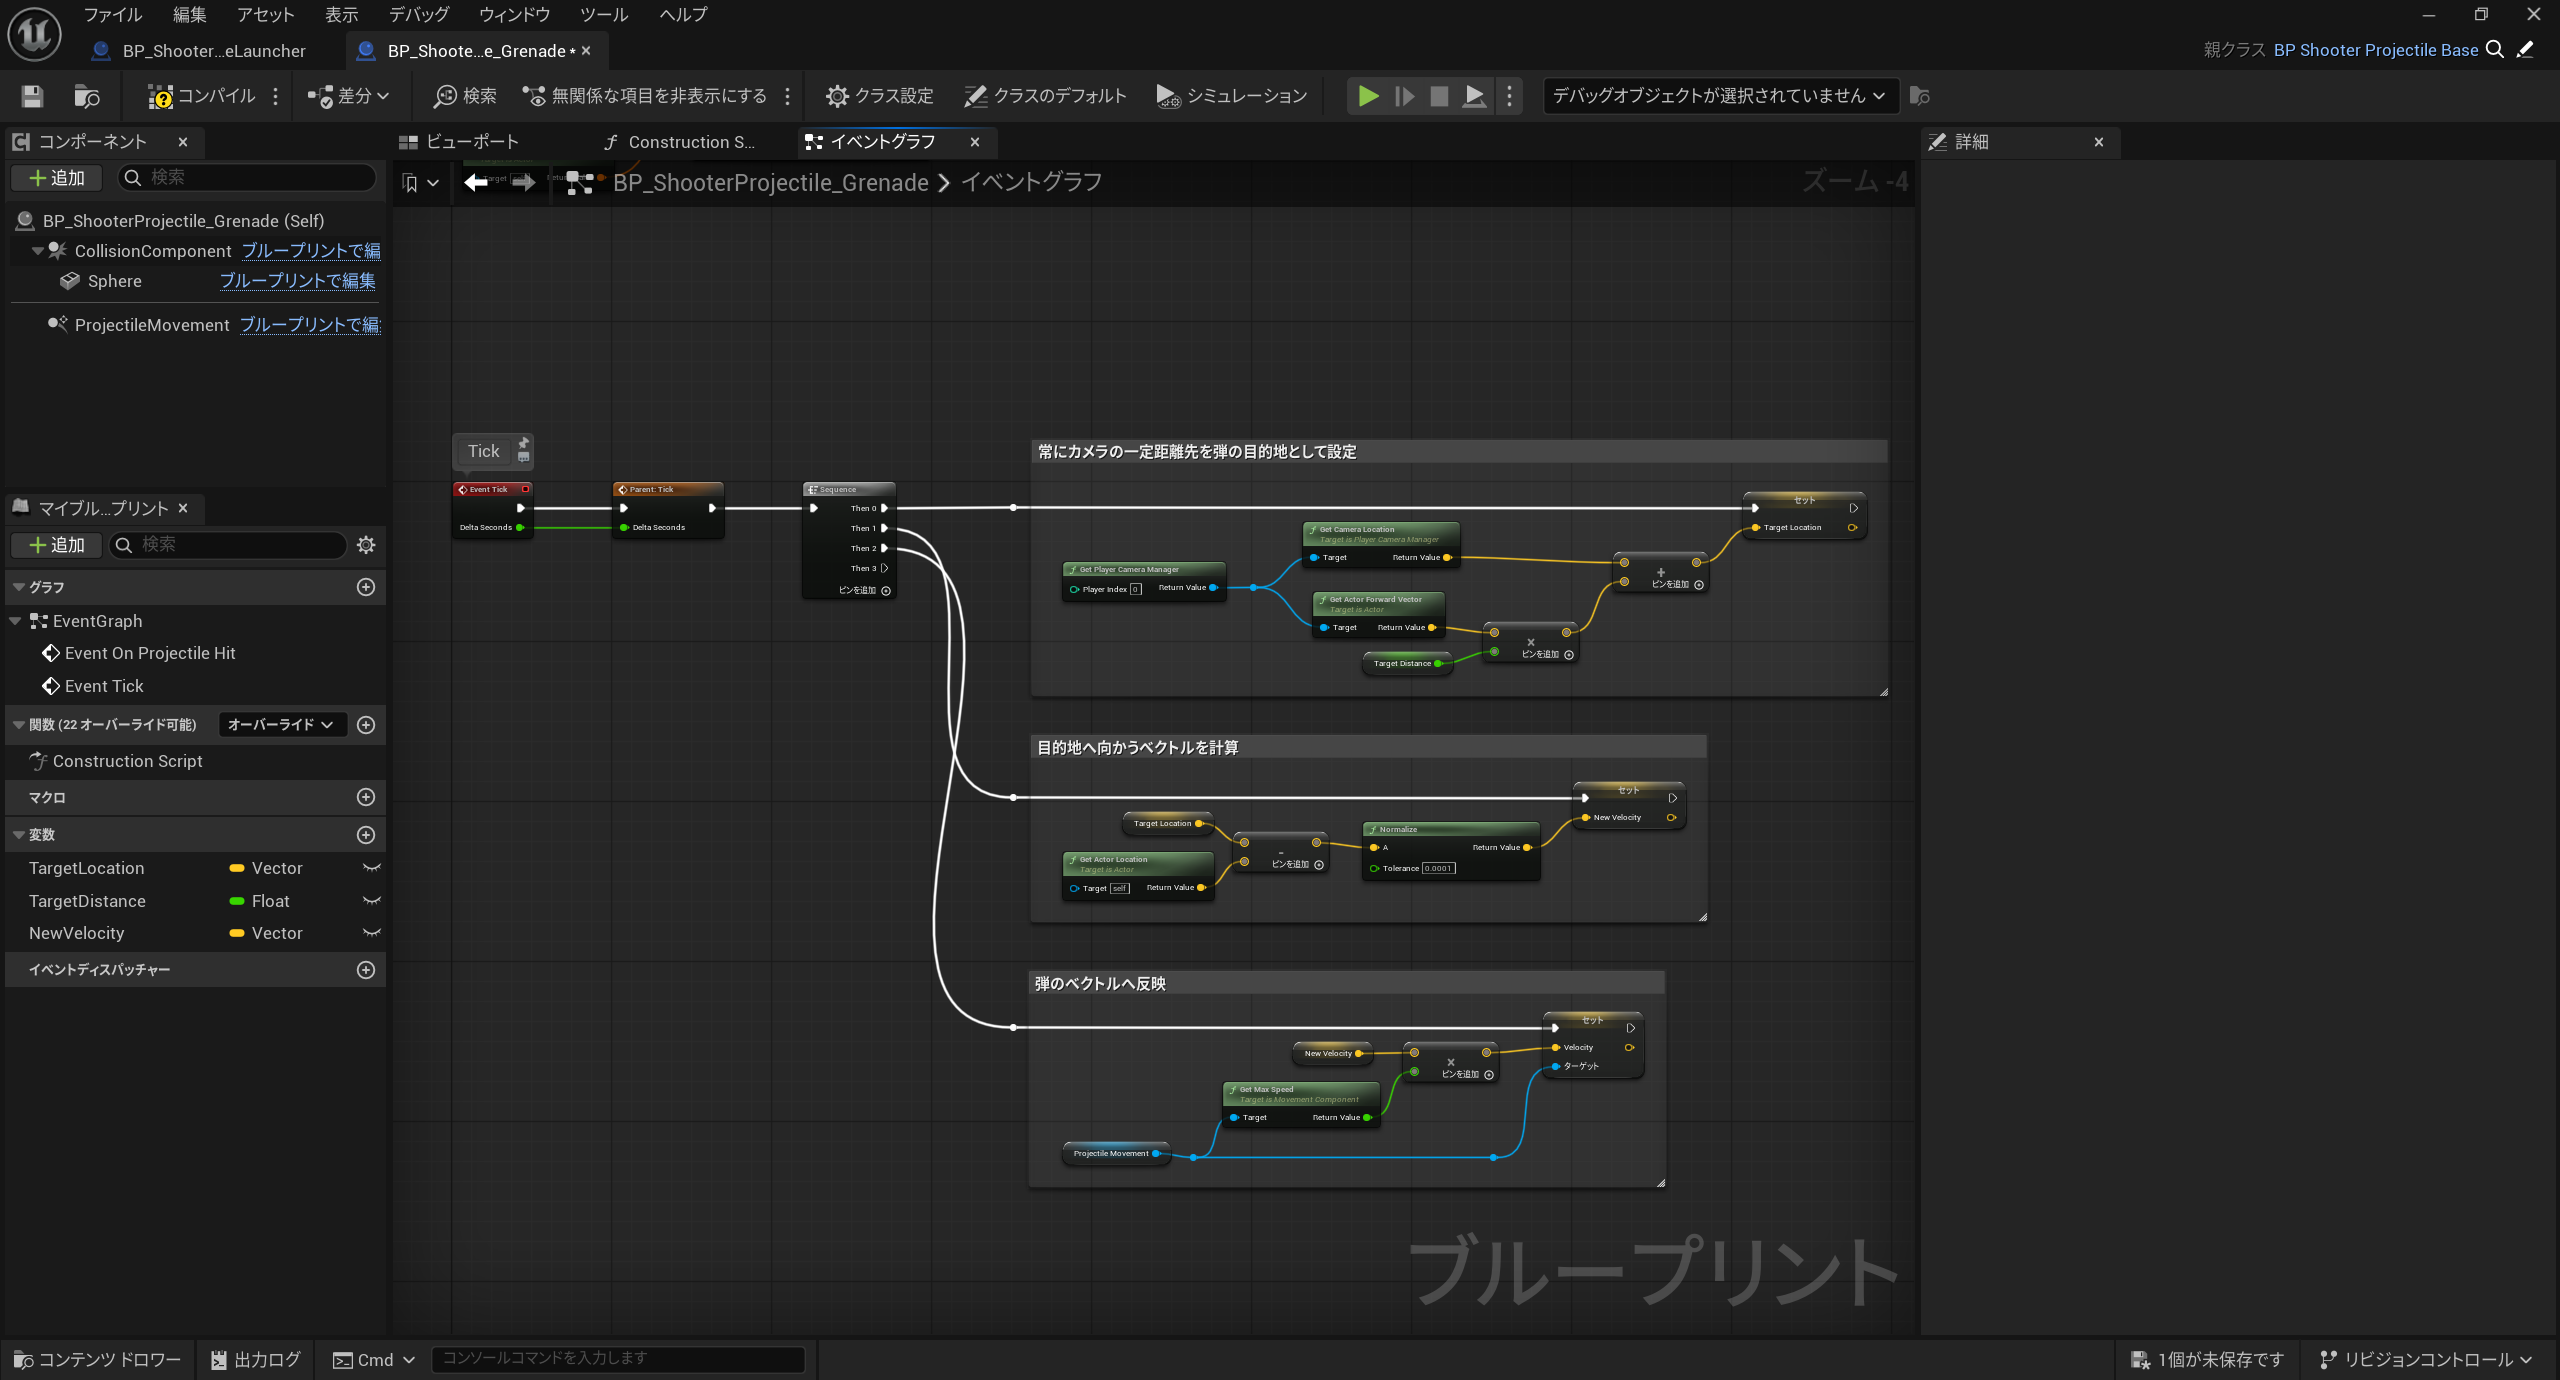Click BP Shooter Projectile Base parent class link
The image size is (2560, 1380).
click(x=2375, y=50)
